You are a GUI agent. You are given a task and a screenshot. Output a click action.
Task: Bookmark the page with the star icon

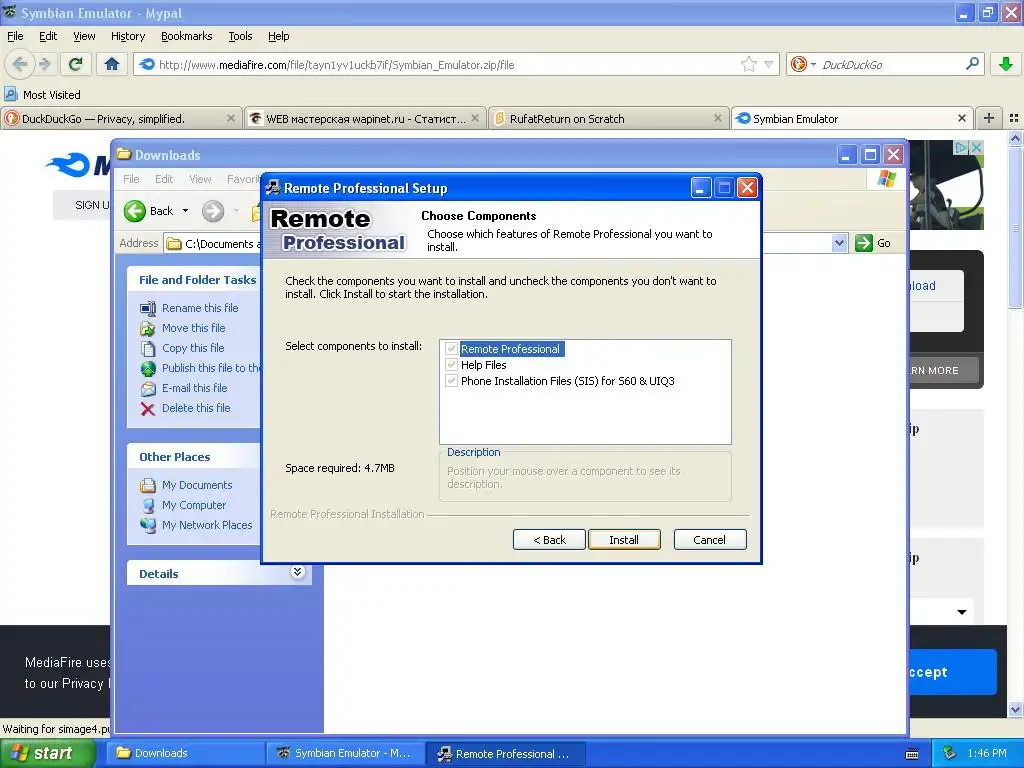(748, 64)
